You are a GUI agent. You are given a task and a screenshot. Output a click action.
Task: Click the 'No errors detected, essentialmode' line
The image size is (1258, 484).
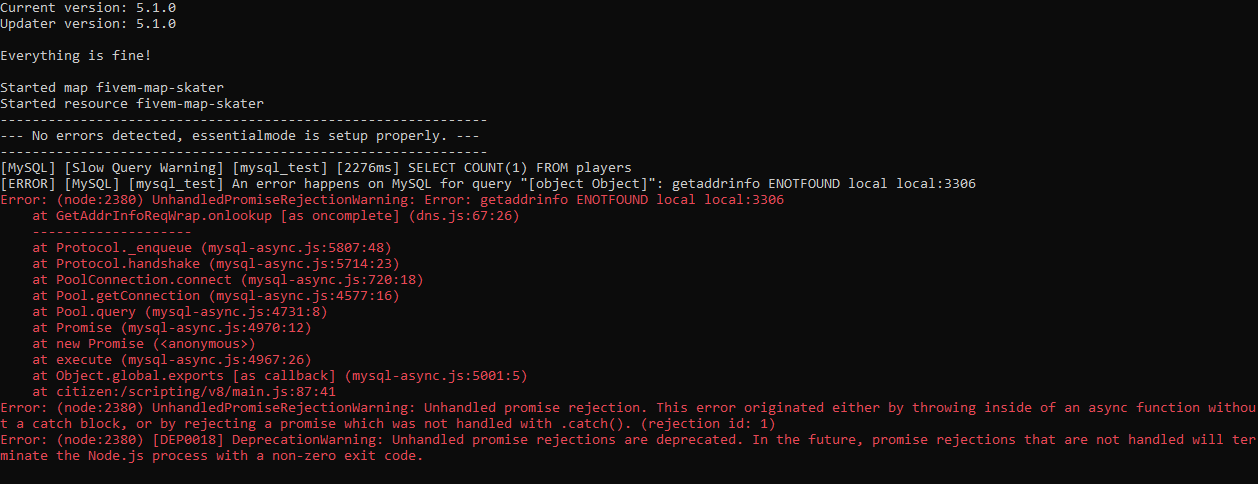coord(244,136)
